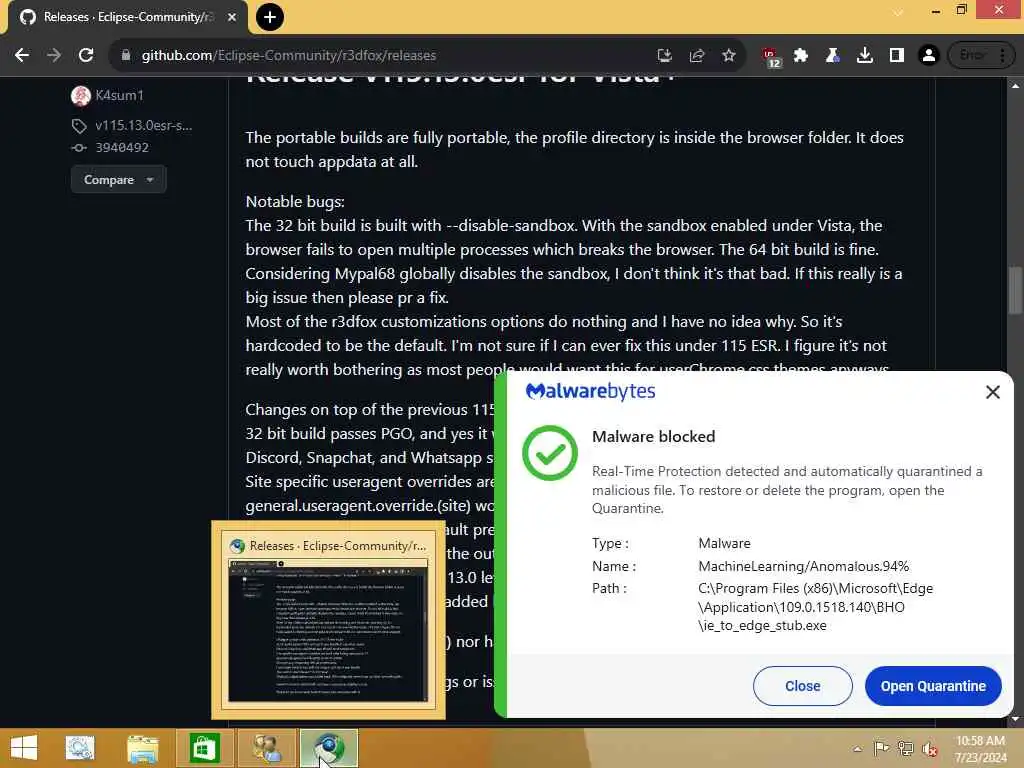1024x768 pixels.
Task: Click the install app icon in address bar
Action: (664, 56)
